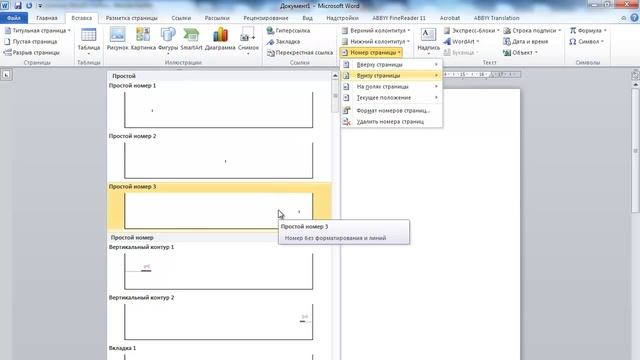Expand the Верхний колонтитул (Header) dropdown
This screenshot has height=360, width=640.
tap(409, 31)
